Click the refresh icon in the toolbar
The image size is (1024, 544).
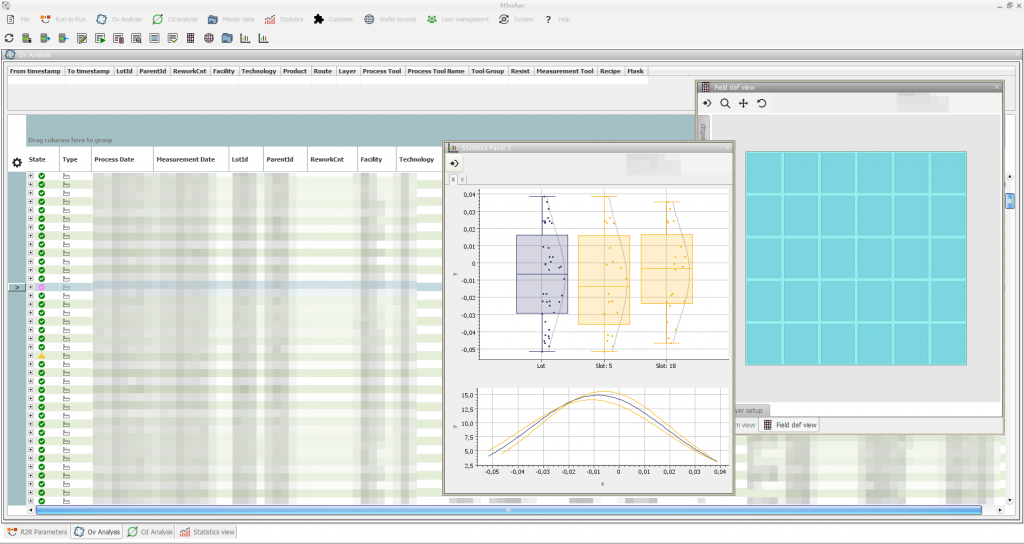pos(9,39)
